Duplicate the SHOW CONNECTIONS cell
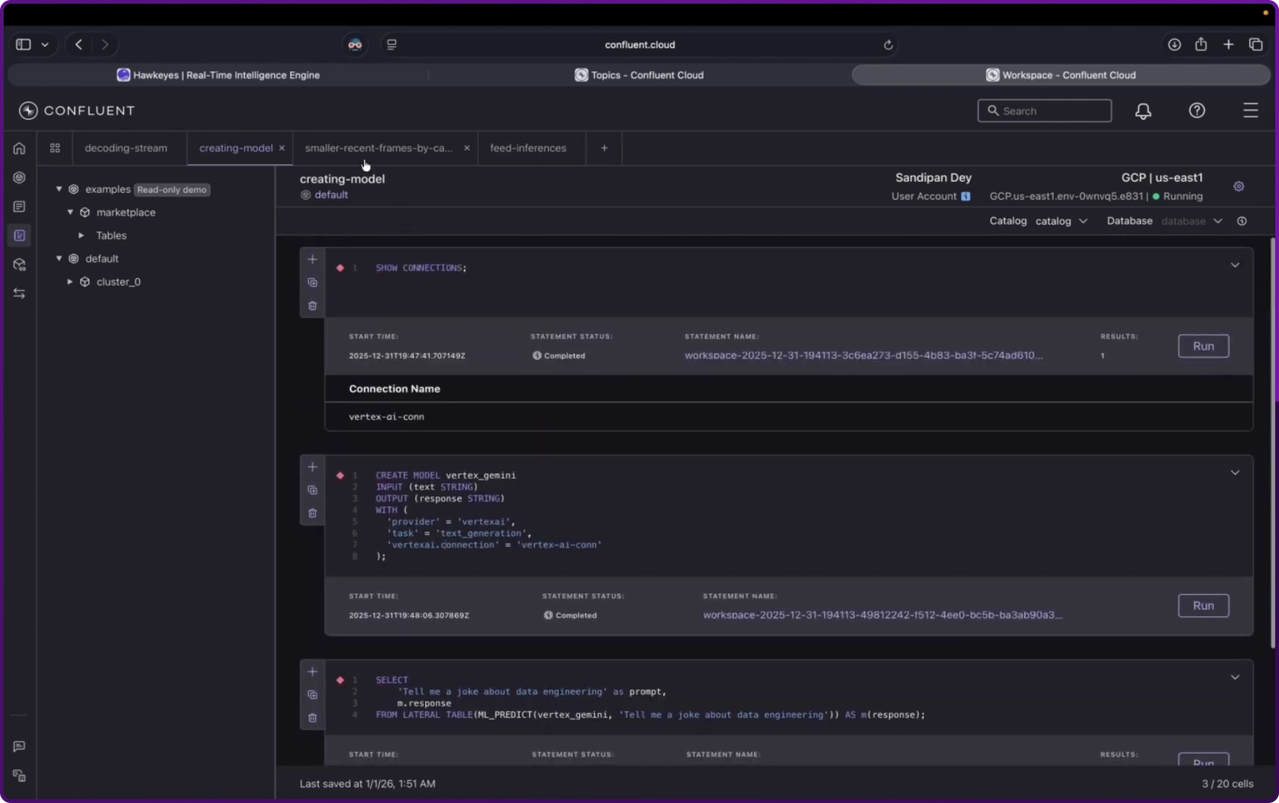1279x803 pixels. (312, 283)
